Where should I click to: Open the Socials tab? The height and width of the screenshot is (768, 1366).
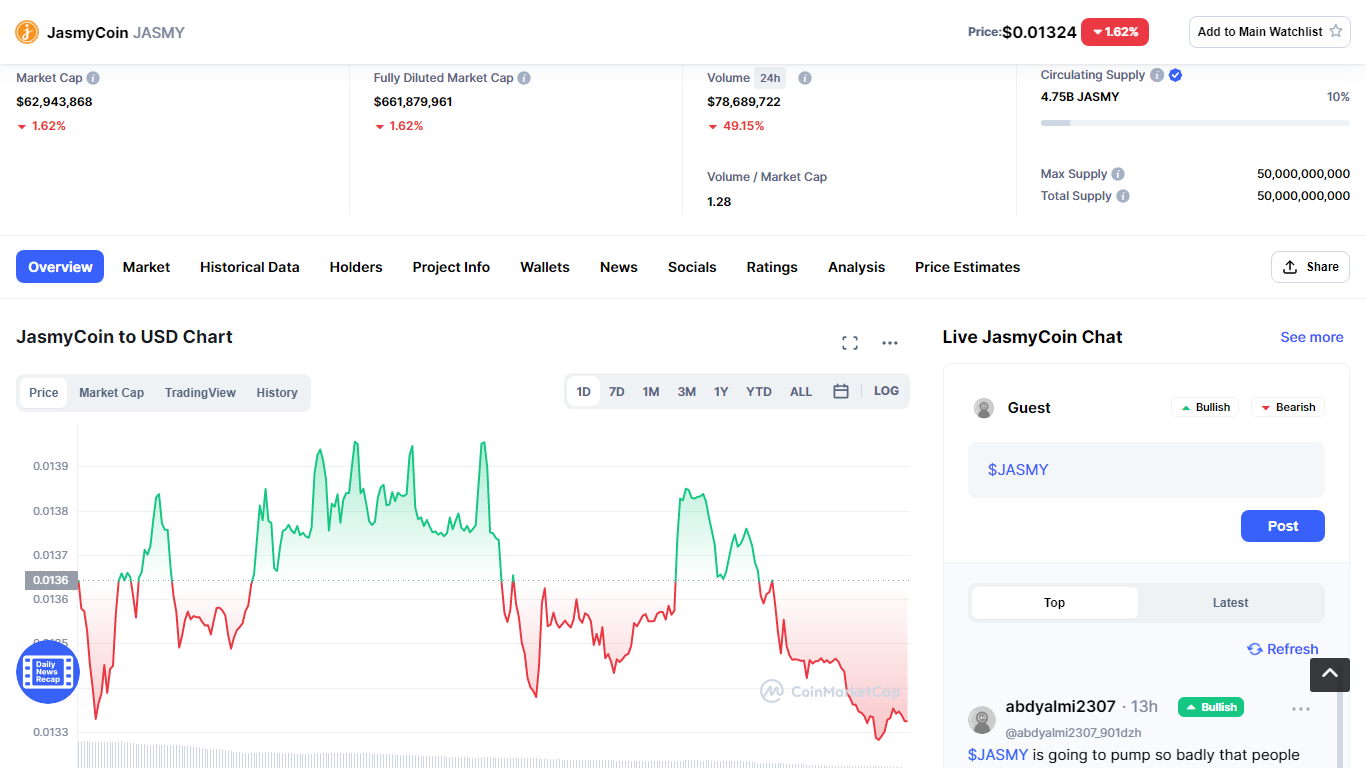pyautogui.click(x=692, y=267)
